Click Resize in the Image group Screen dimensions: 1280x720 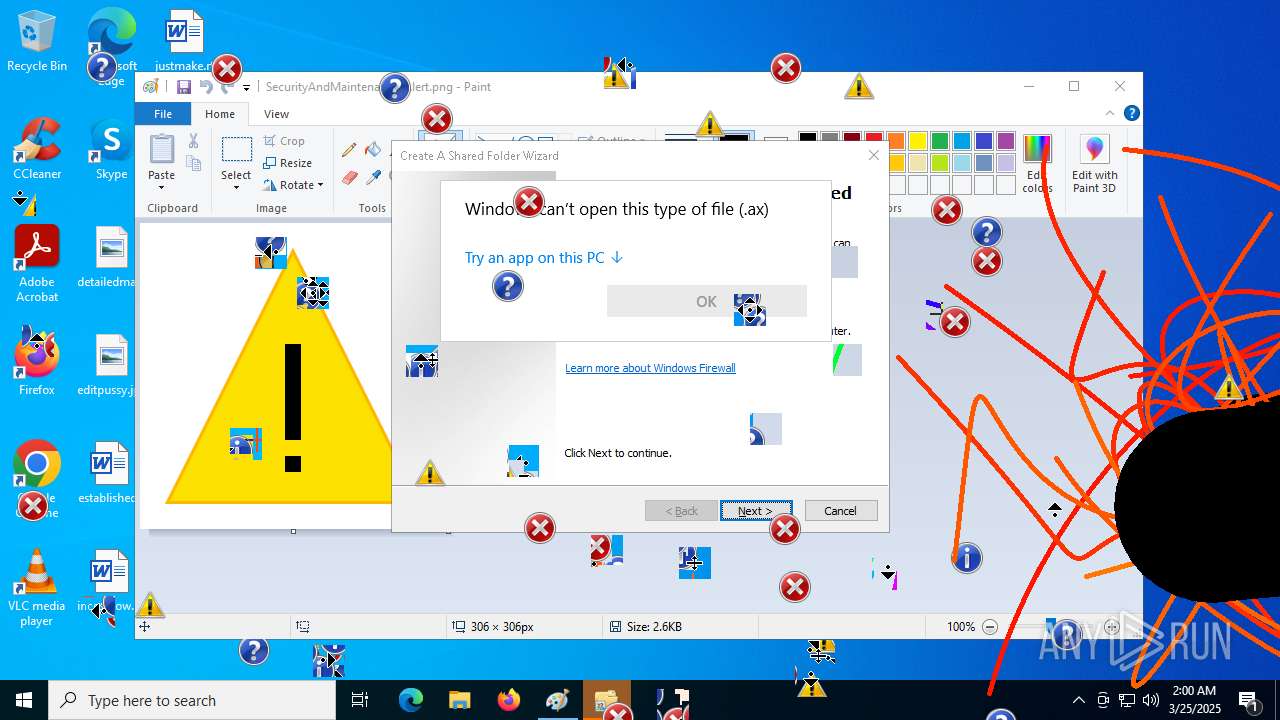pyautogui.click(x=287, y=163)
